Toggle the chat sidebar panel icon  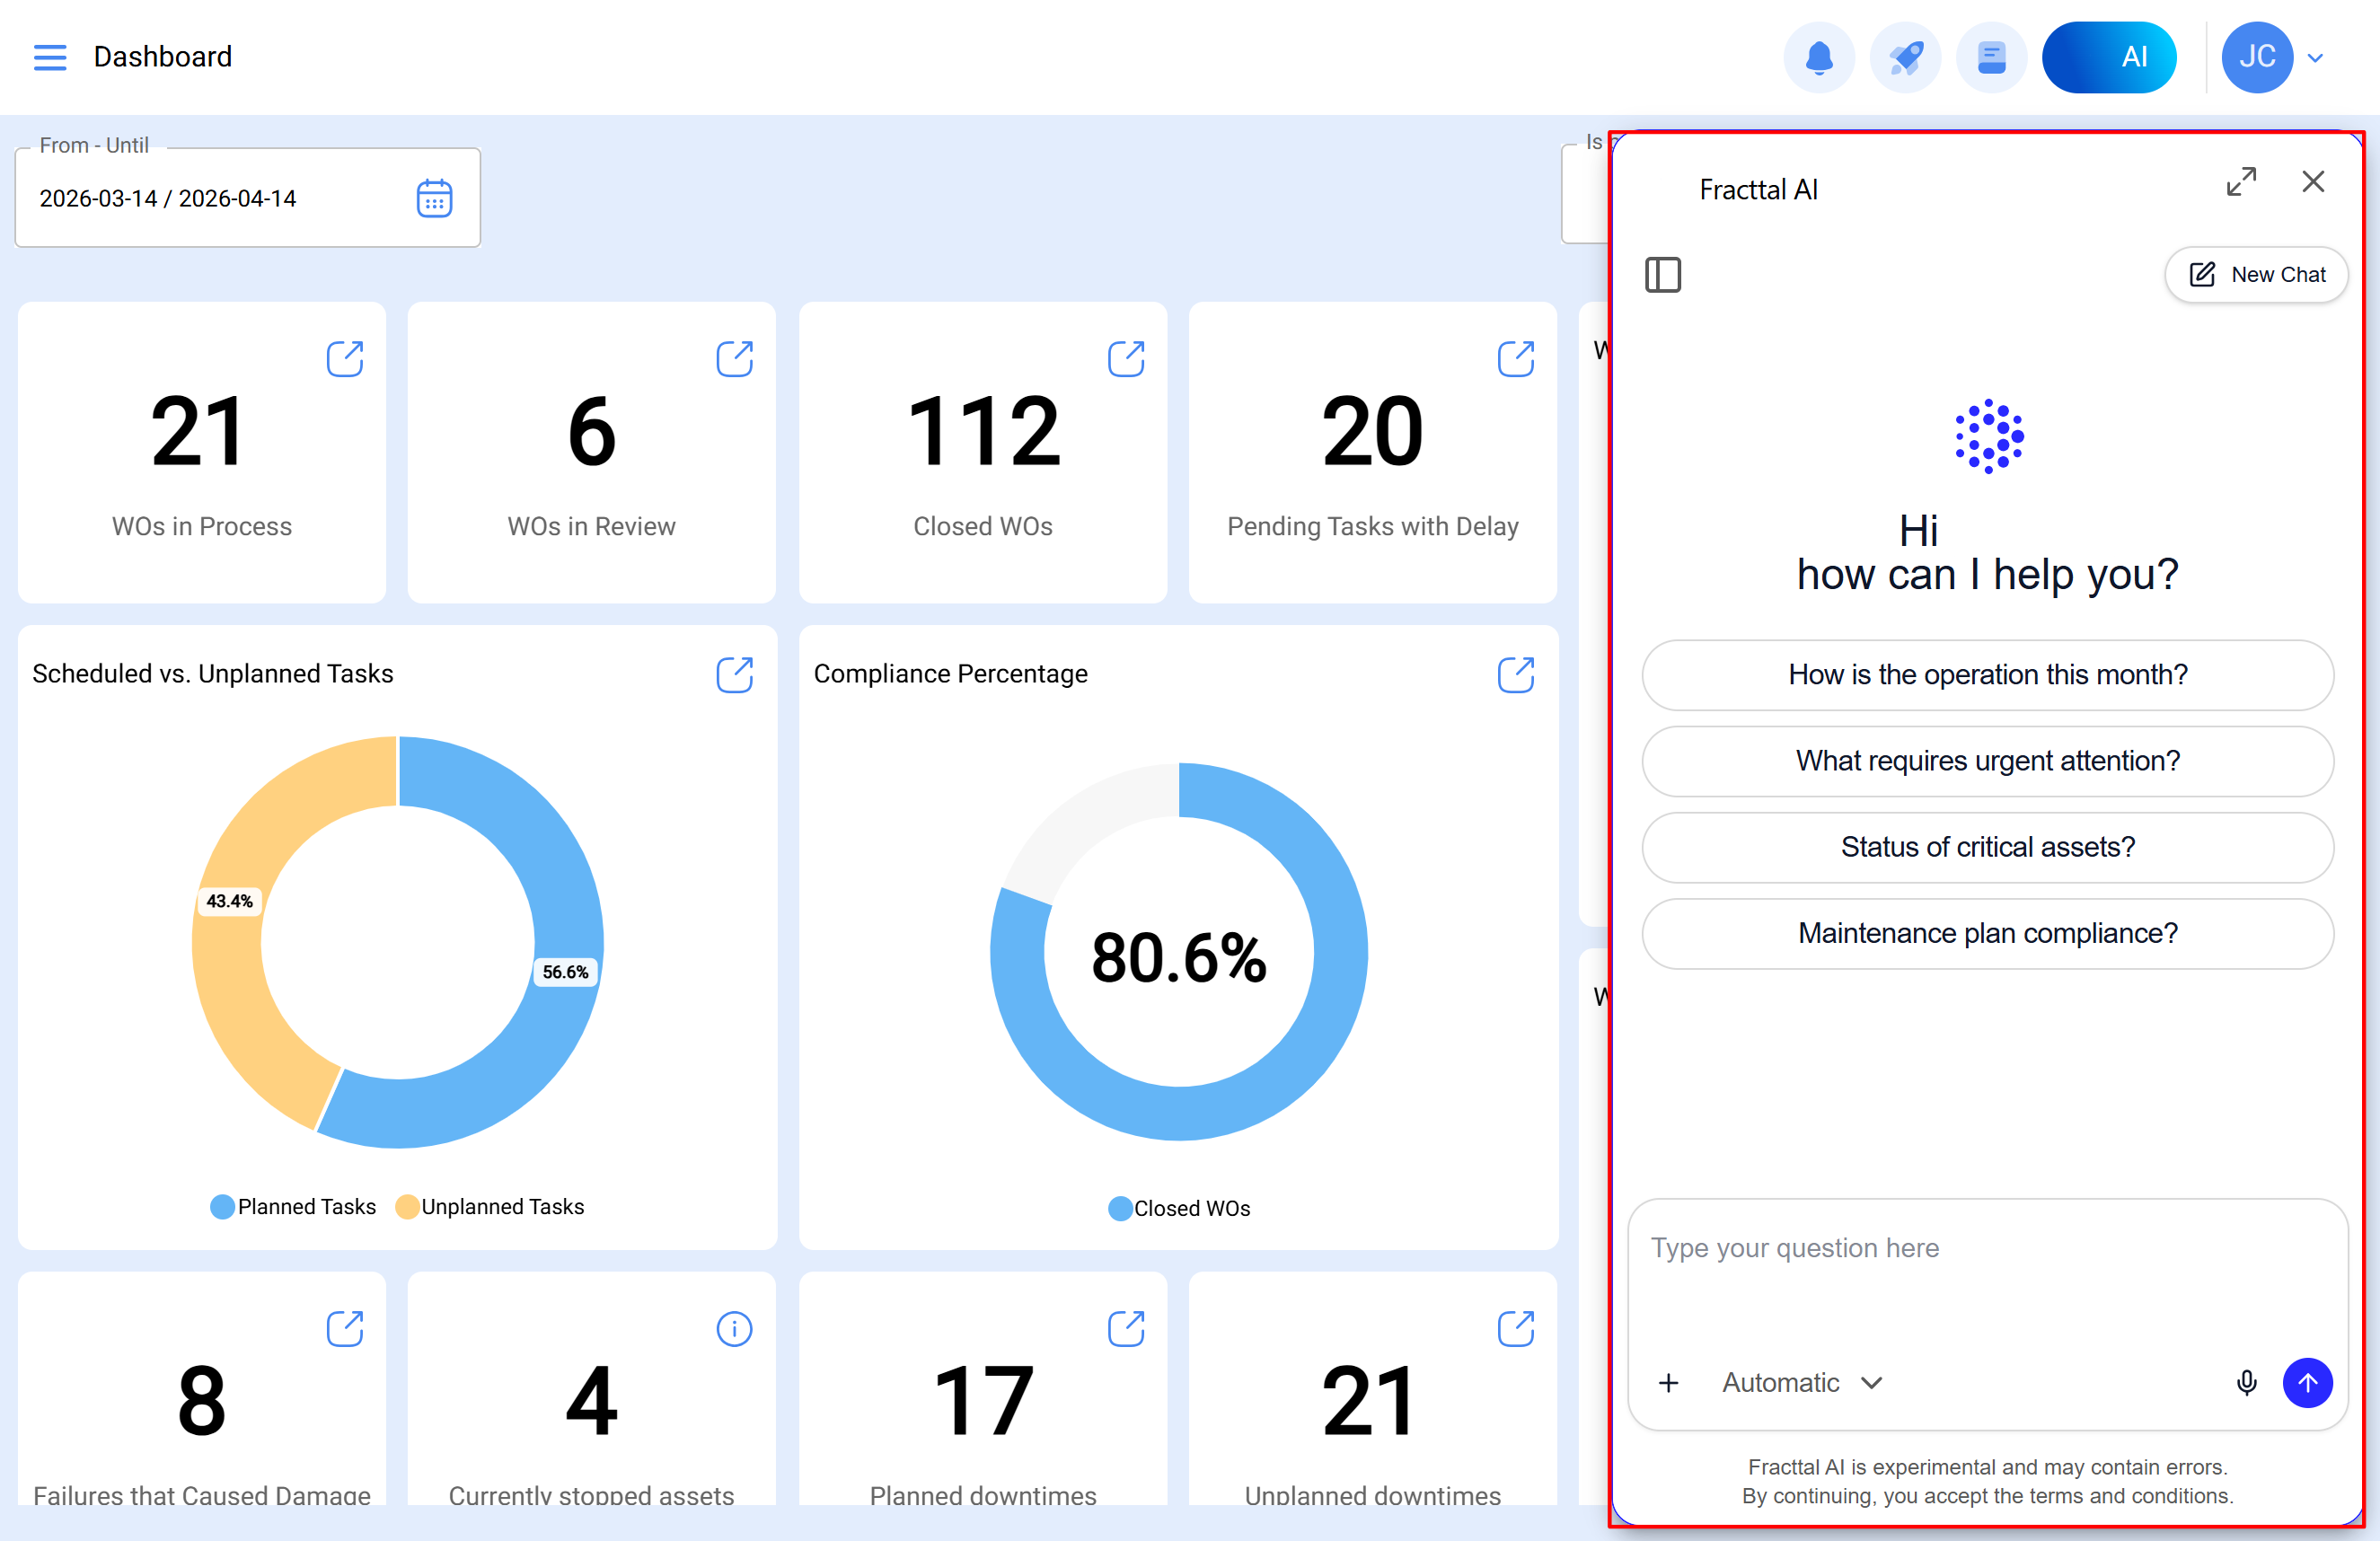click(1662, 274)
